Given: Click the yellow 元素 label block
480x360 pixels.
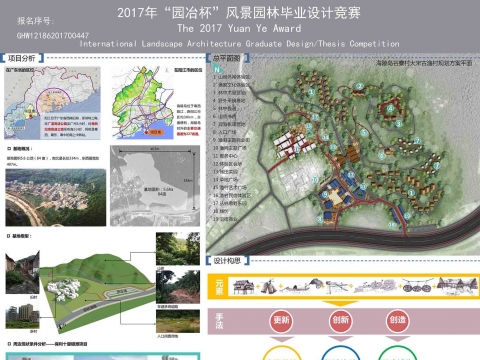Looking at the screenshot, I should tap(219, 287).
